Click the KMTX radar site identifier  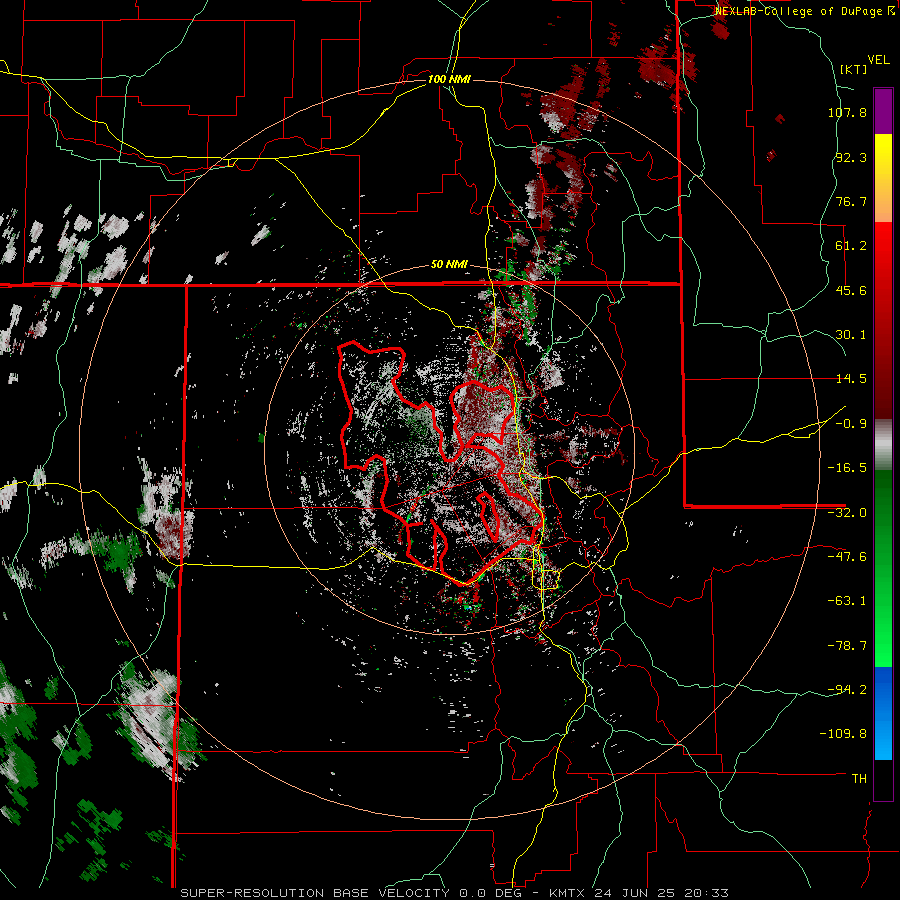[568, 893]
